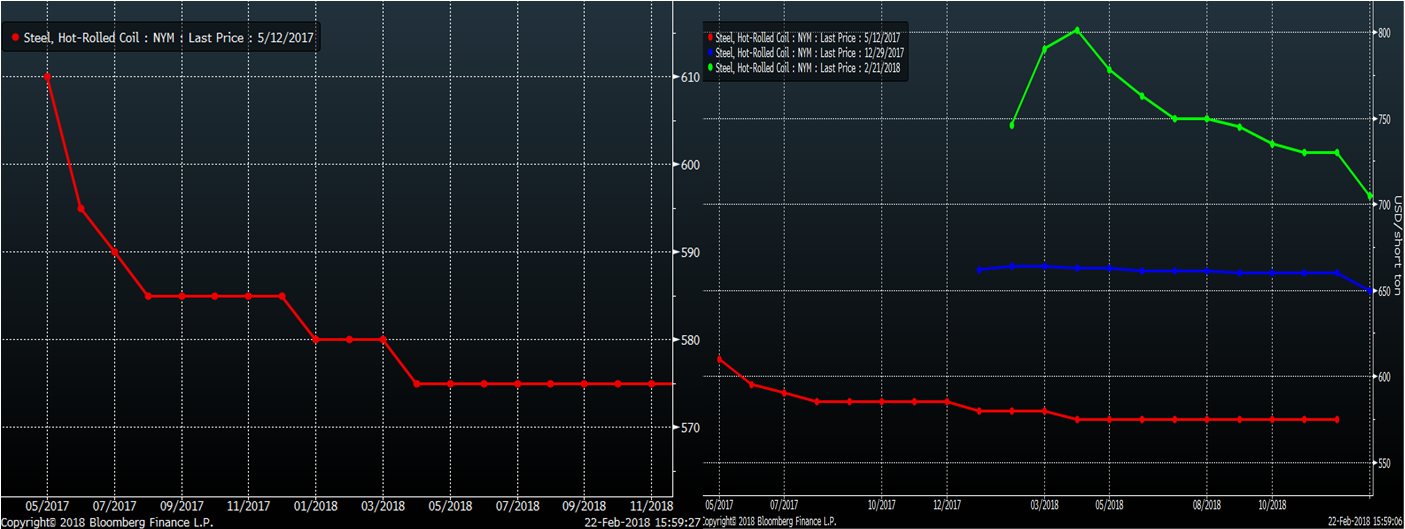The height and width of the screenshot is (529, 1405).
Task: Click first red data point at 610
Action: click(x=47, y=77)
